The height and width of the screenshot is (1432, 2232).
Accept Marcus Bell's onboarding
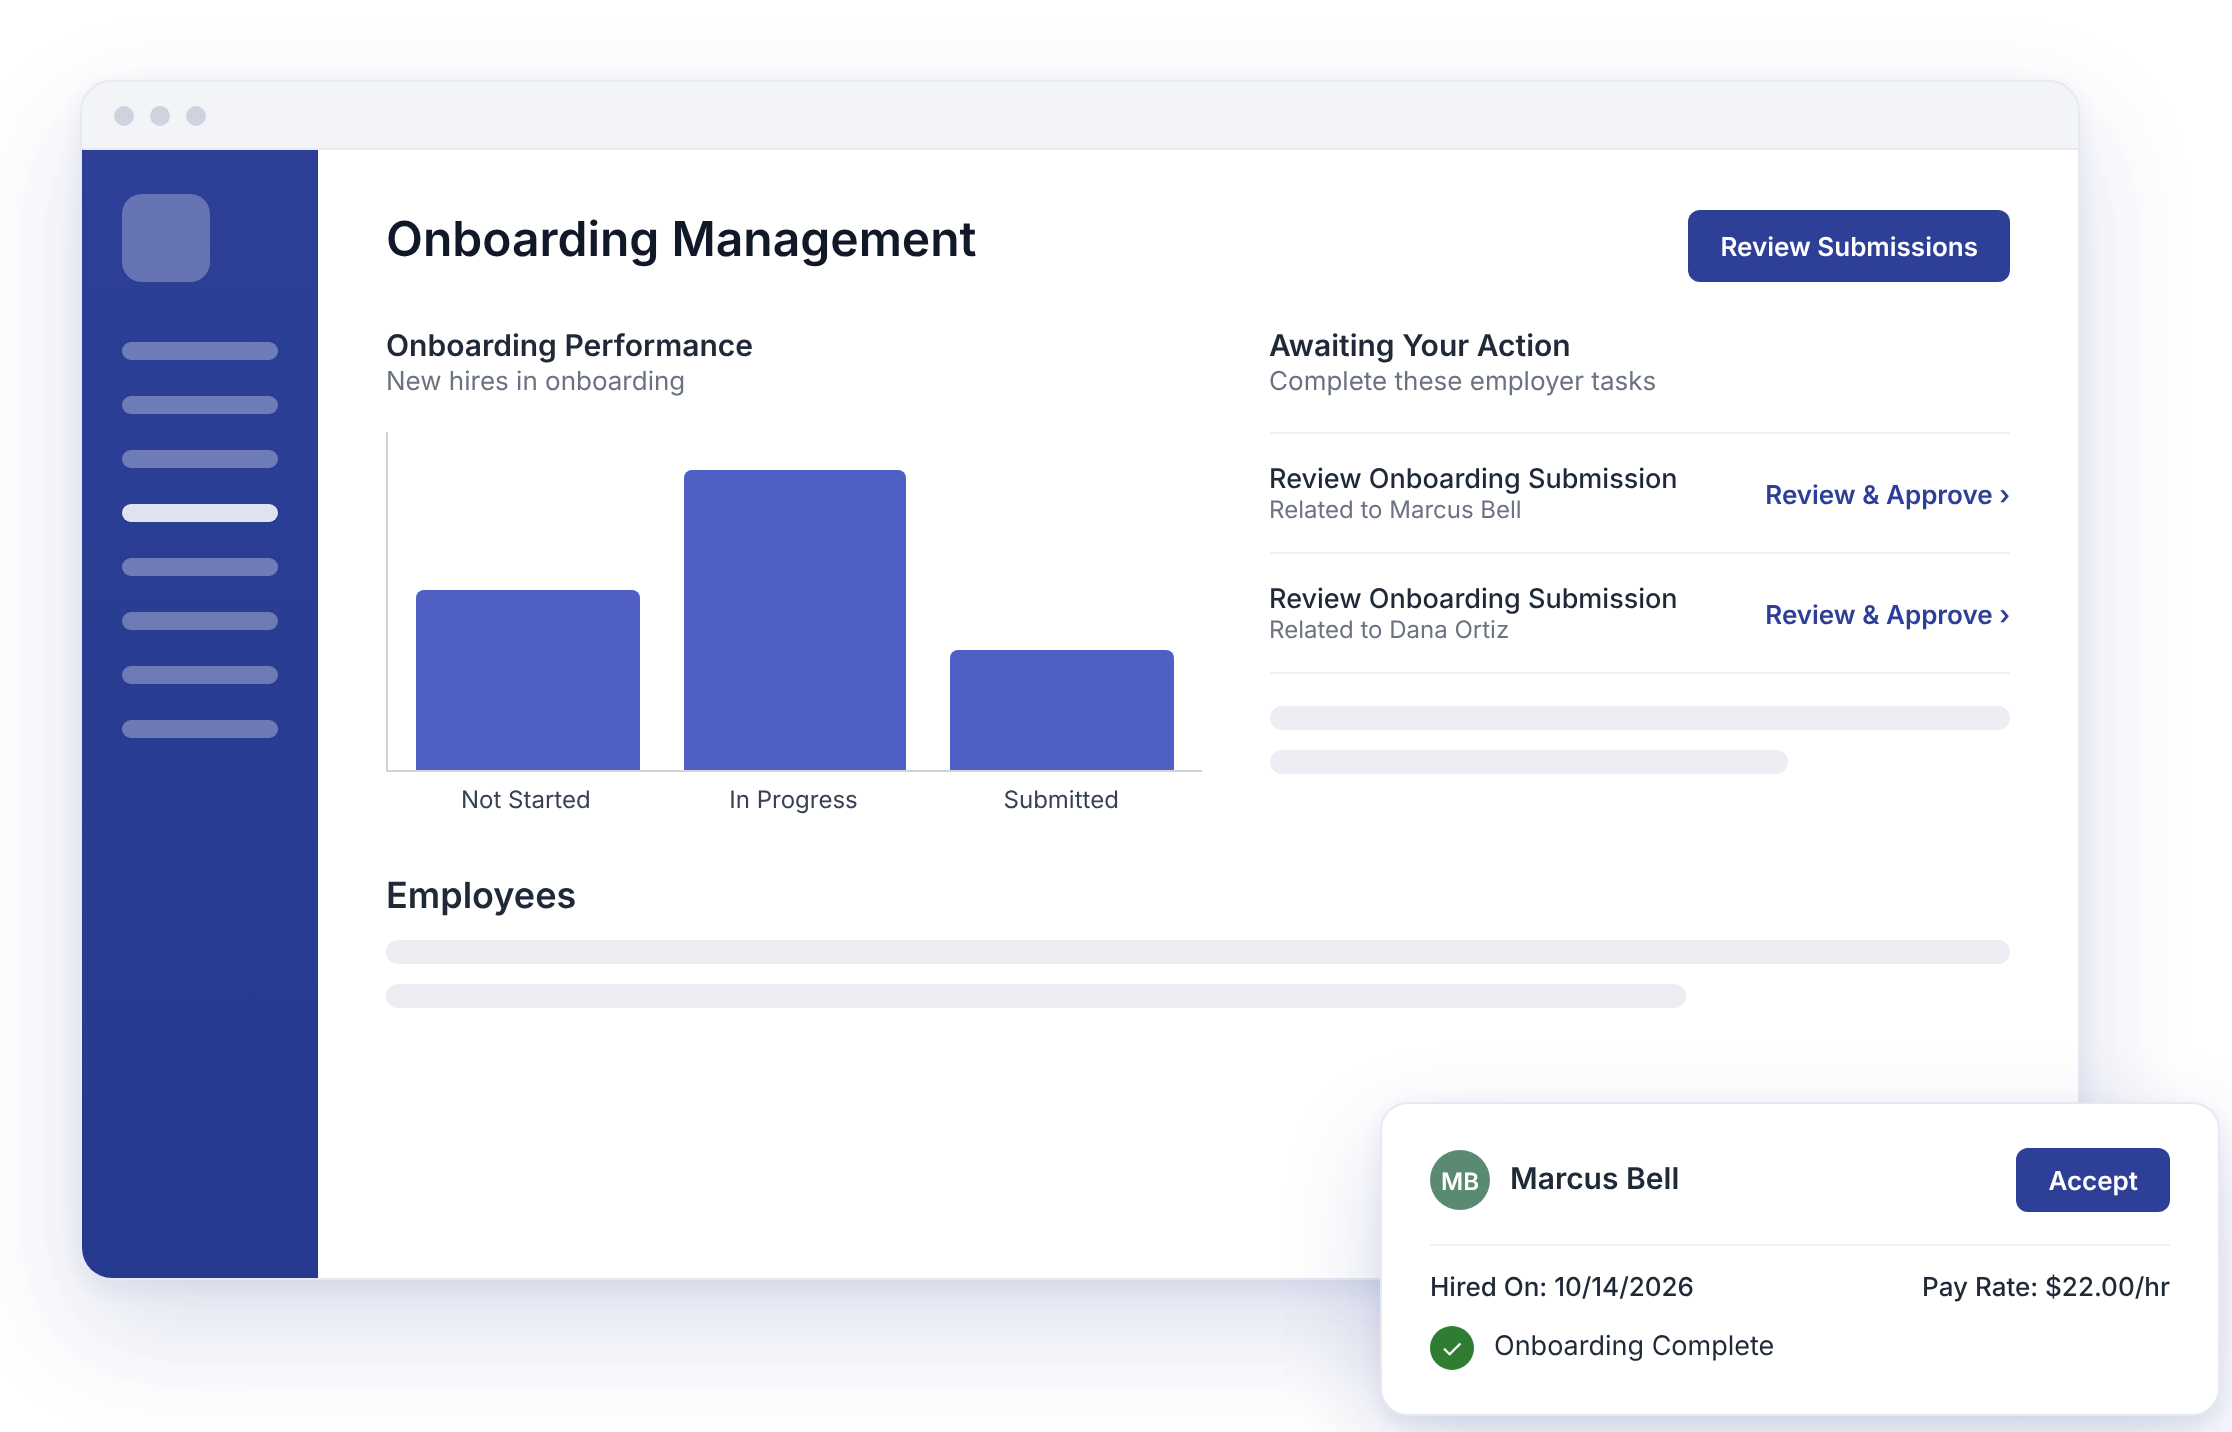pyautogui.click(x=2092, y=1180)
